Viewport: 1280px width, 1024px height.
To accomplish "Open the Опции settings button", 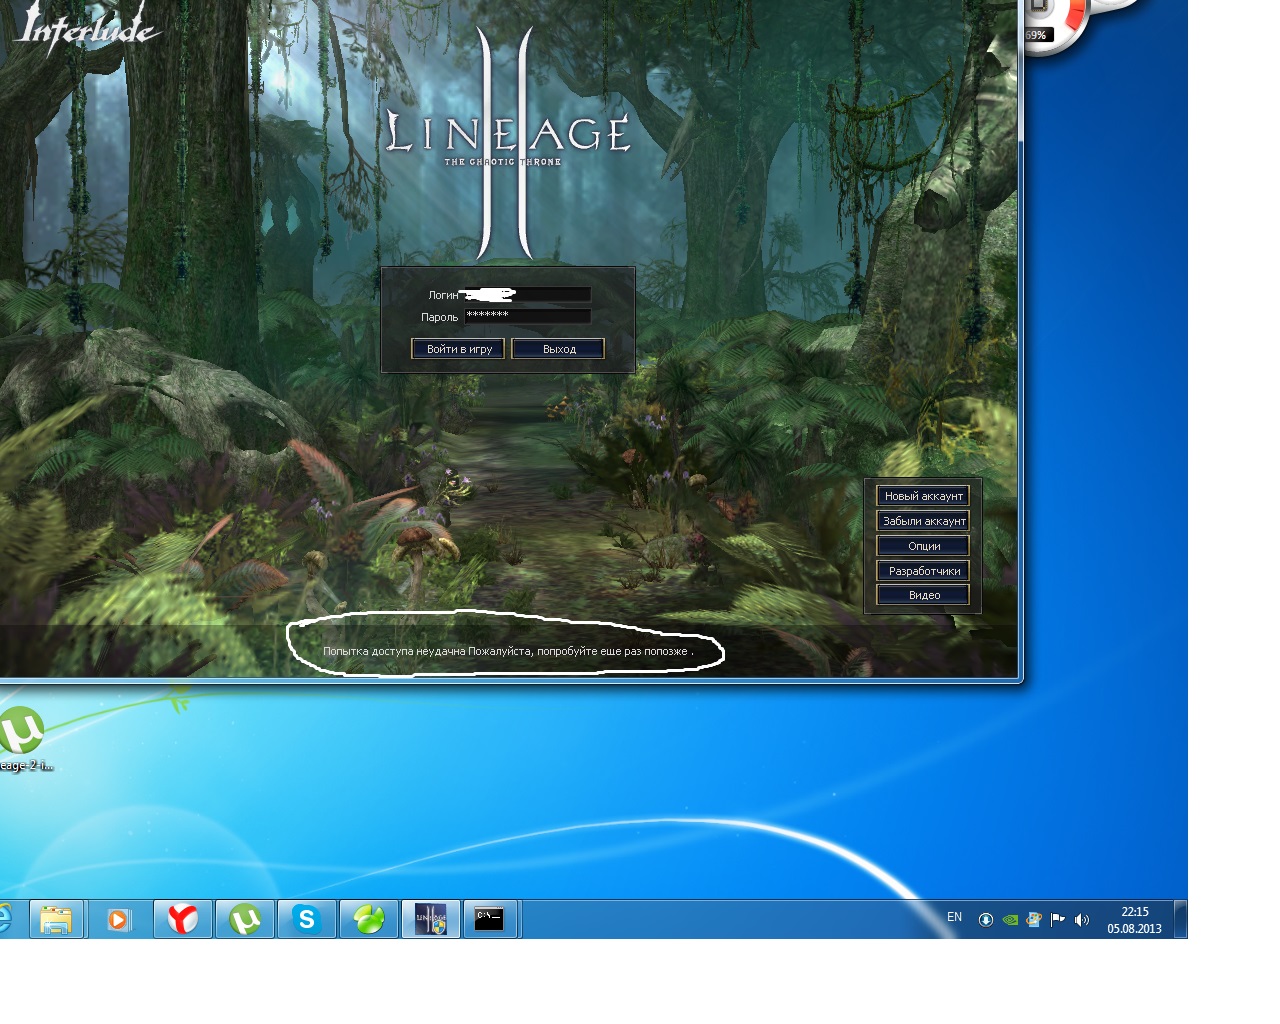I will coord(923,546).
